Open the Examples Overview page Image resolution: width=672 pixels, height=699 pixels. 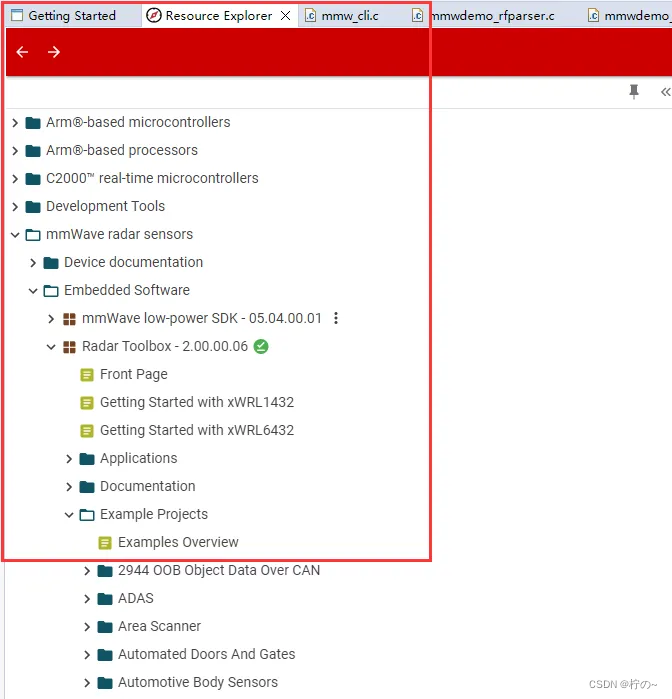[178, 542]
